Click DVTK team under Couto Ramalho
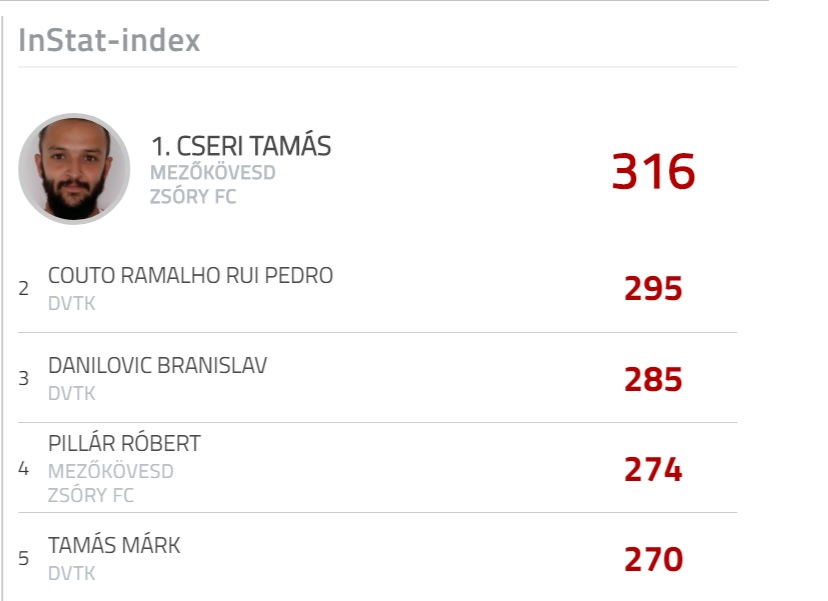 click(x=72, y=304)
